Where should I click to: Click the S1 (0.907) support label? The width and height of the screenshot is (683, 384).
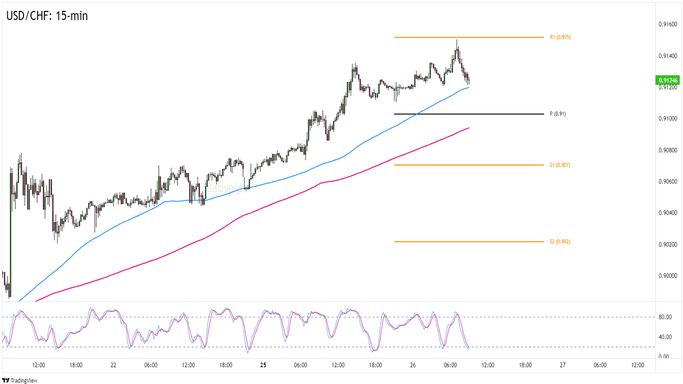[x=560, y=165]
